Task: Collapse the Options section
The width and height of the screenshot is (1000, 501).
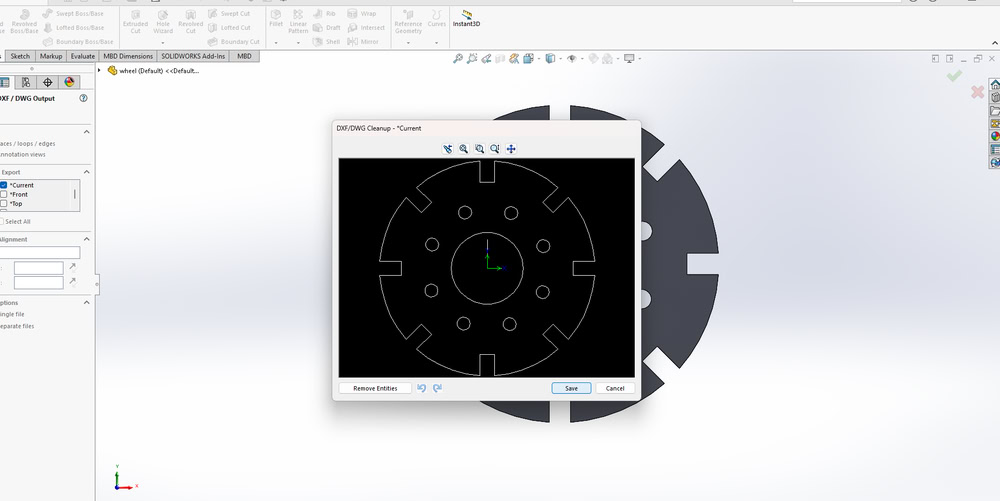Action: (x=87, y=303)
